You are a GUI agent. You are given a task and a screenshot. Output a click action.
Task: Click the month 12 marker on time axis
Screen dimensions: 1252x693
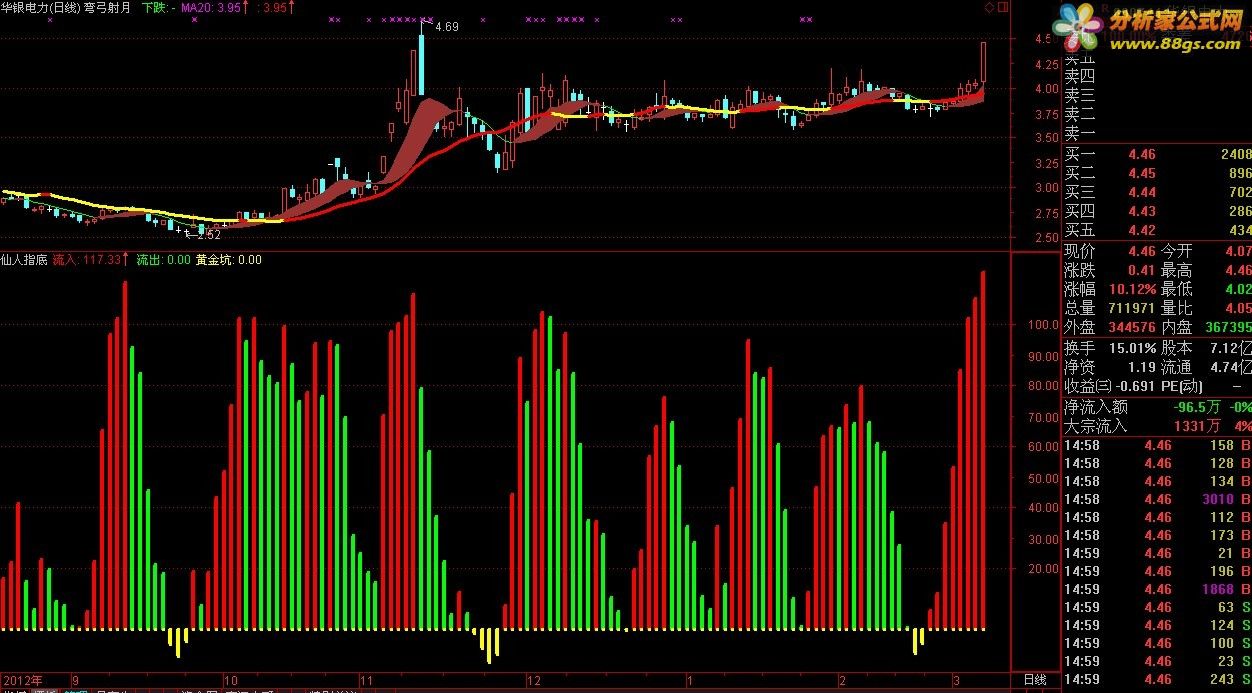point(534,680)
